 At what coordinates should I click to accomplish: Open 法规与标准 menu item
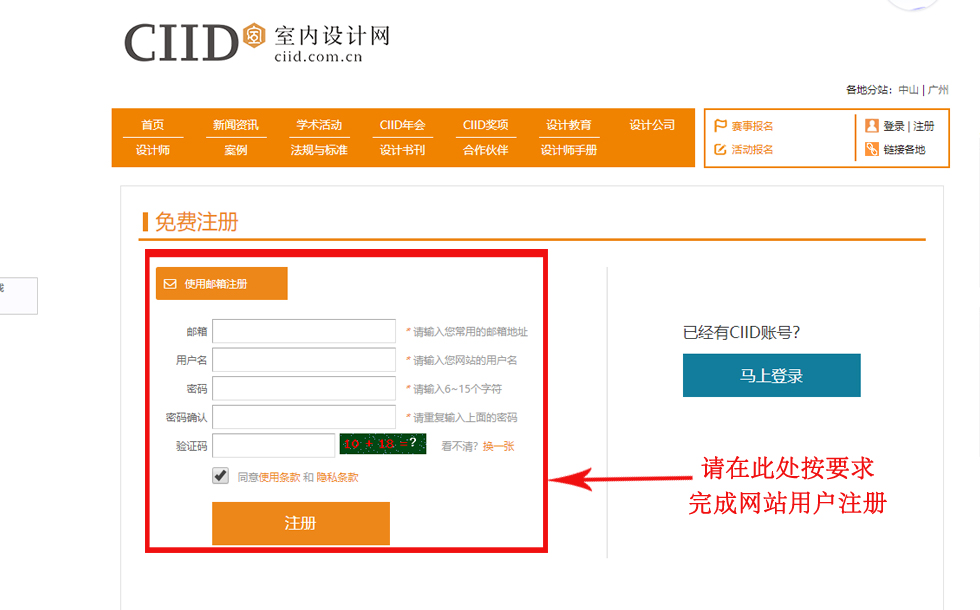coord(319,150)
